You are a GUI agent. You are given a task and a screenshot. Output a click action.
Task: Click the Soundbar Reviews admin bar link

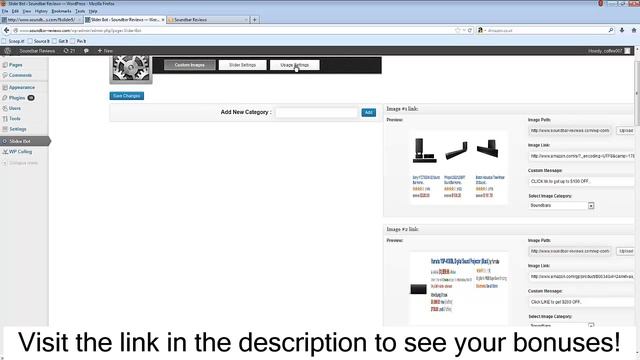point(37,51)
